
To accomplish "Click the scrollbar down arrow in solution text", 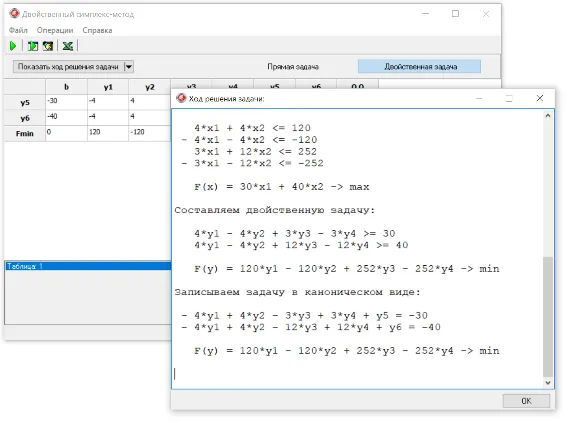I will coord(548,383).
